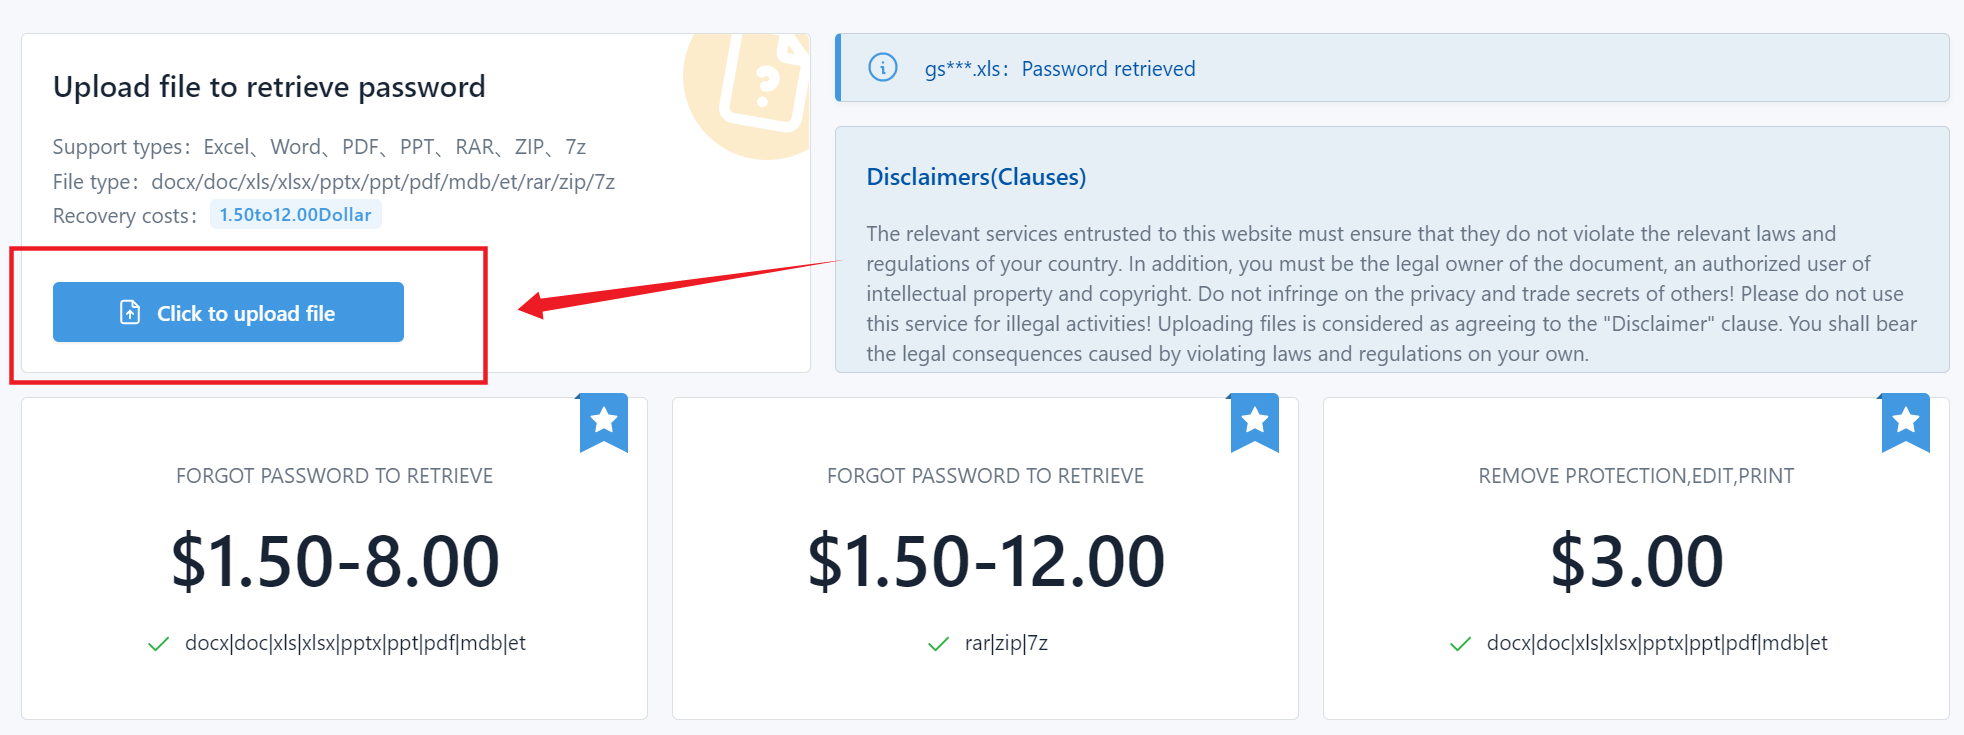Click the green checkmark in the $1.50-8.00 card
The image size is (1964, 735).
(x=158, y=644)
